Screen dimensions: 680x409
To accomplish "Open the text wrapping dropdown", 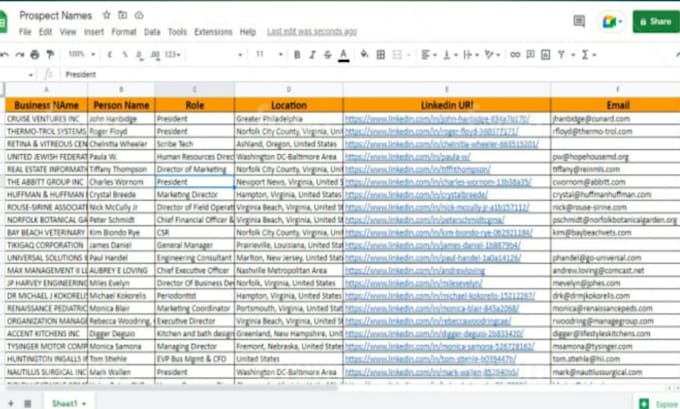I will 471,55.
